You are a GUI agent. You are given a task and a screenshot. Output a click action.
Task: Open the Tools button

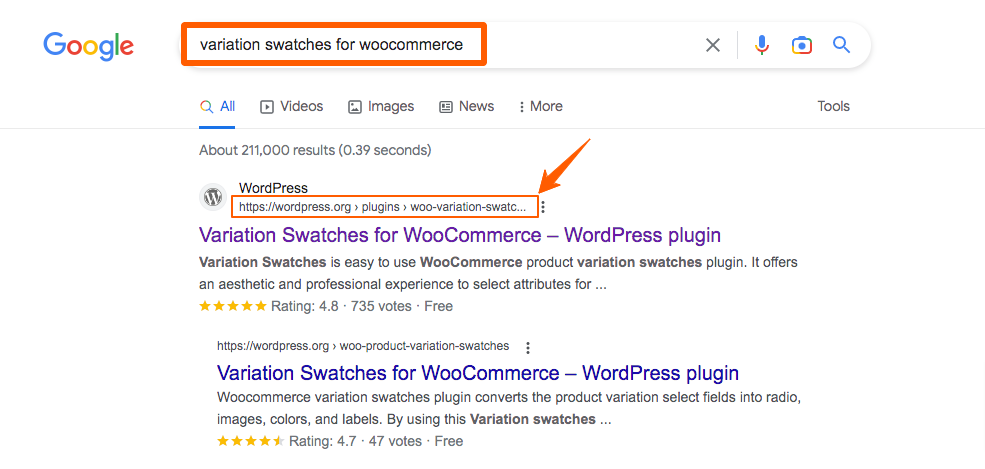[x=833, y=107]
